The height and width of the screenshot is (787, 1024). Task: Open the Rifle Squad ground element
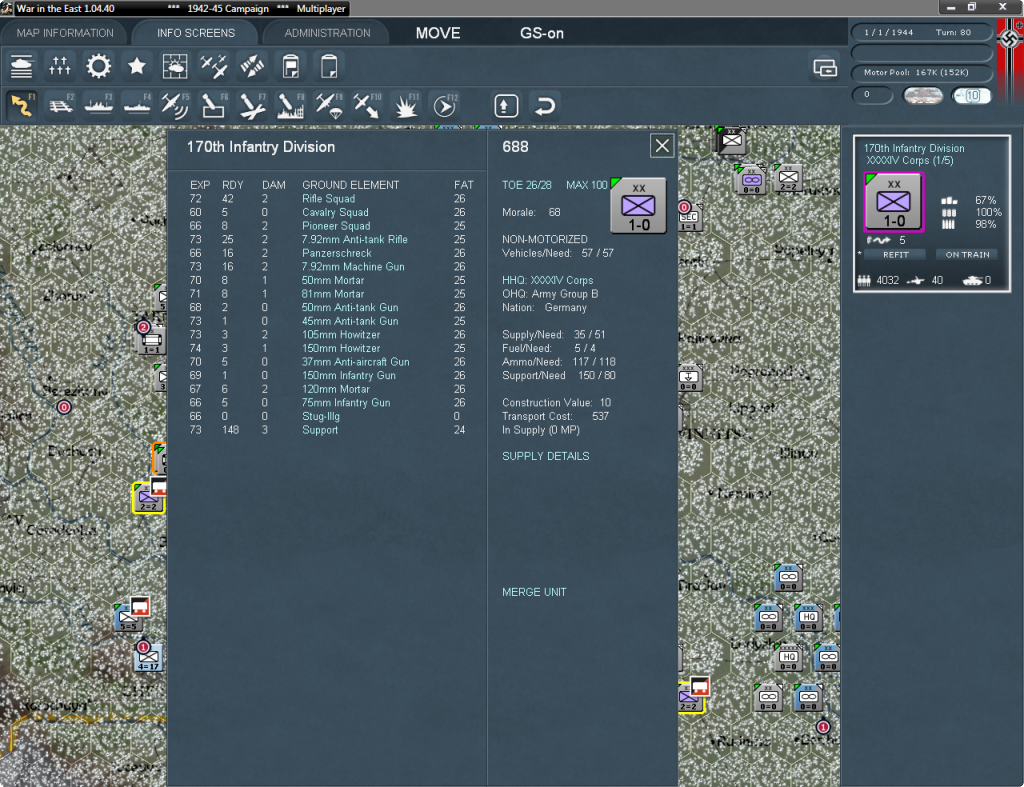point(328,199)
